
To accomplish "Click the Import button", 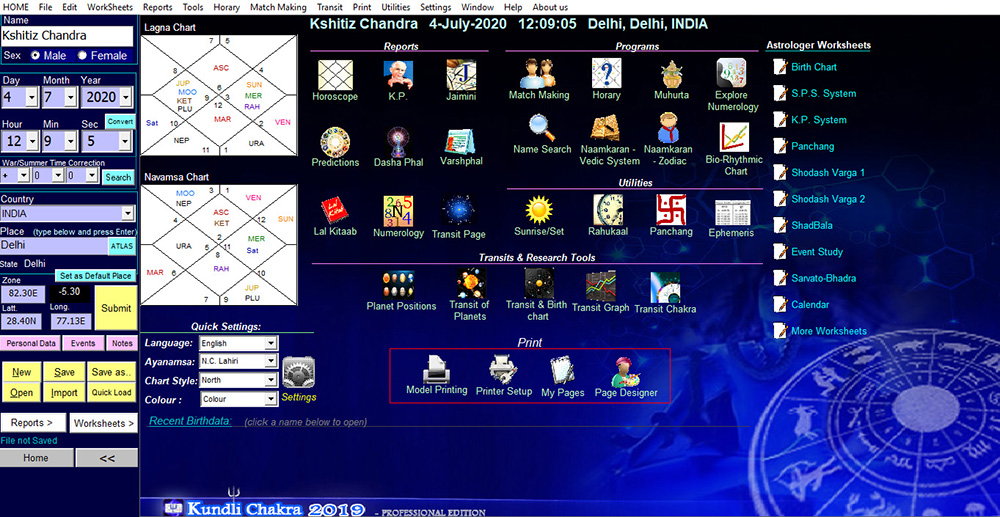I will coord(64,393).
